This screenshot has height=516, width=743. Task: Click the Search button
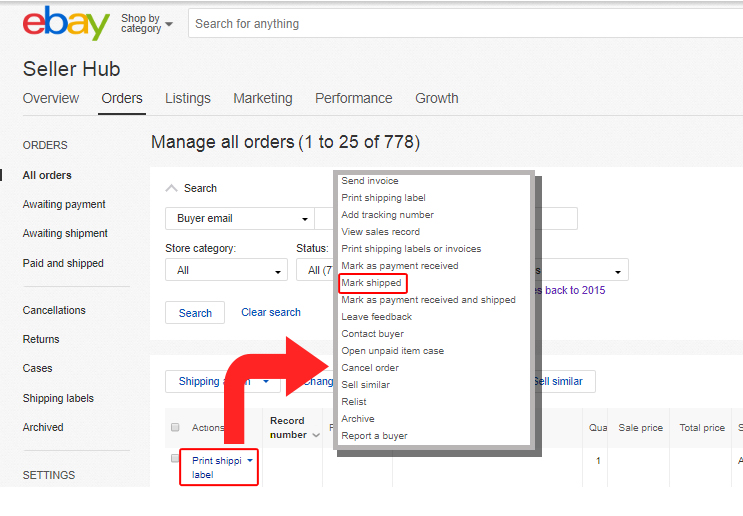[195, 313]
